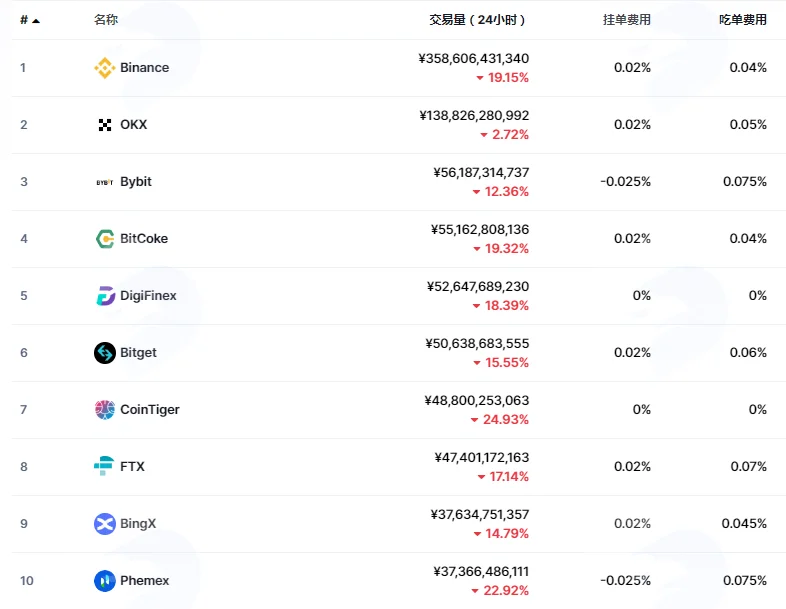Select Bybit's 24h volume ¥56,187,314,737
This screenshot has width=786, height=609.
point(481,172)
